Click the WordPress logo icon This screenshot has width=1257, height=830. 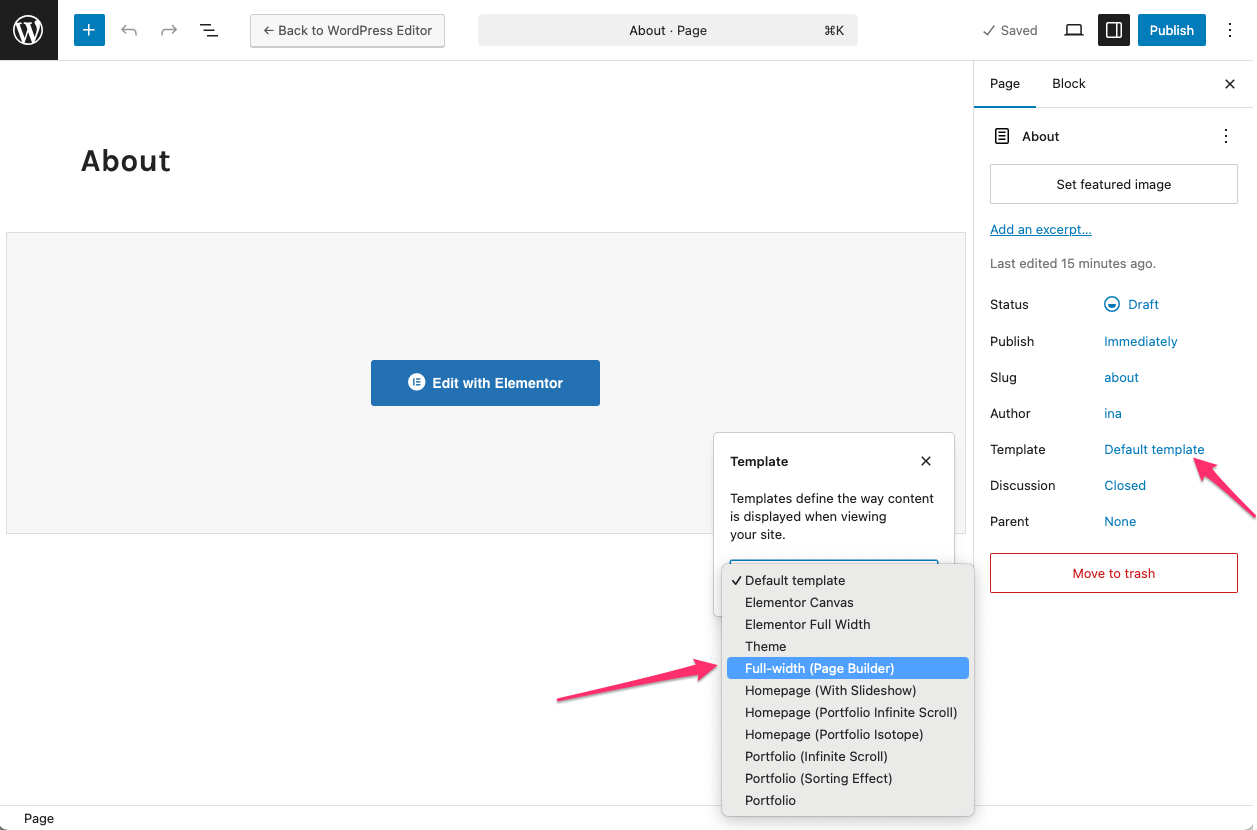[x=28, y=30]
